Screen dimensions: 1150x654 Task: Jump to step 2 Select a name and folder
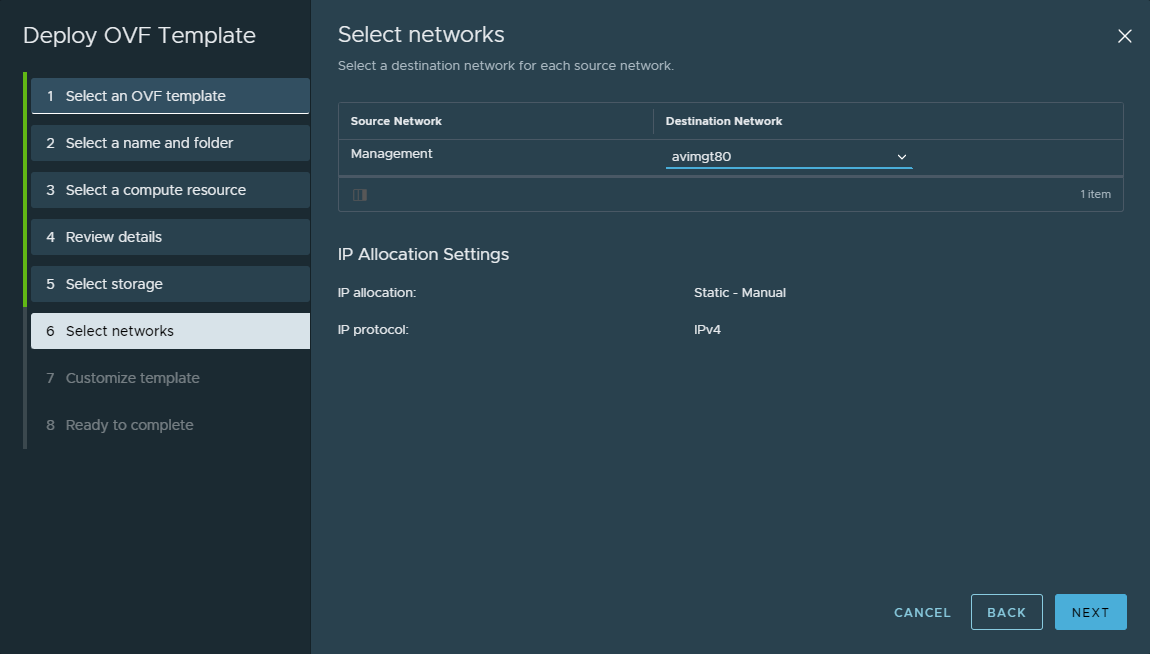[170, 143]
